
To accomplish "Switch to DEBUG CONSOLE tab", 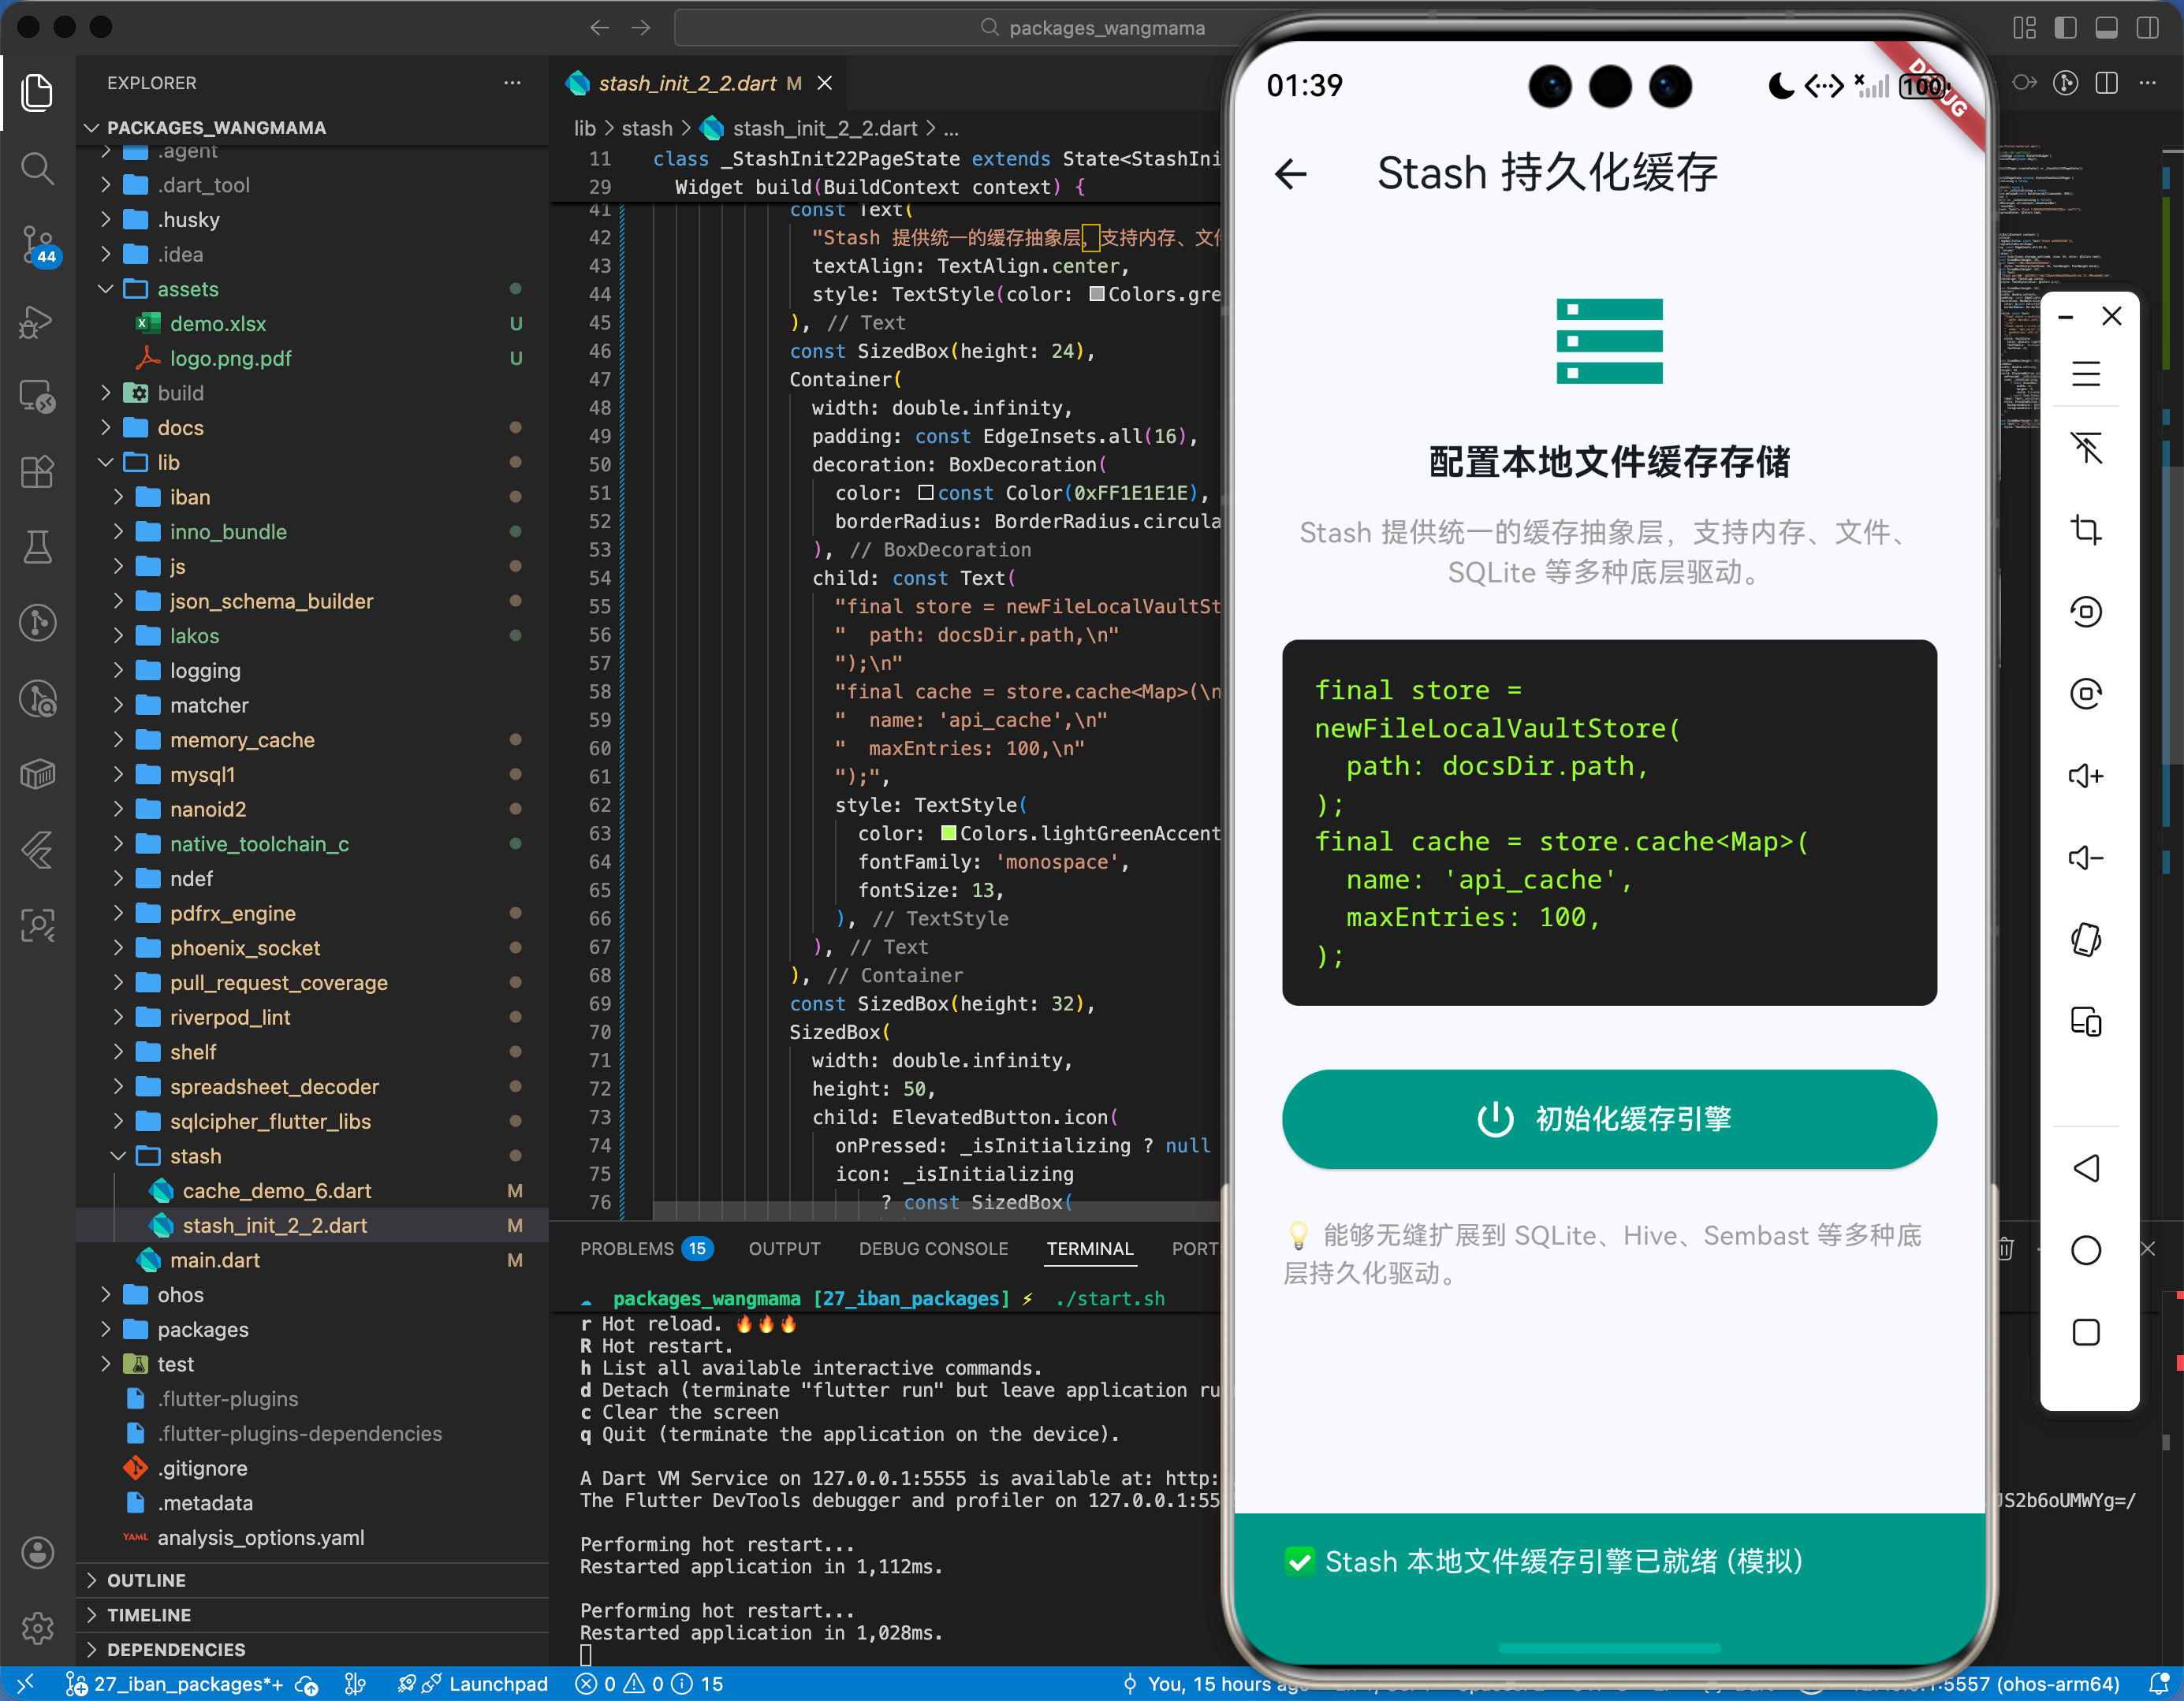I will pyautogui.click(x=933, y=1248).
